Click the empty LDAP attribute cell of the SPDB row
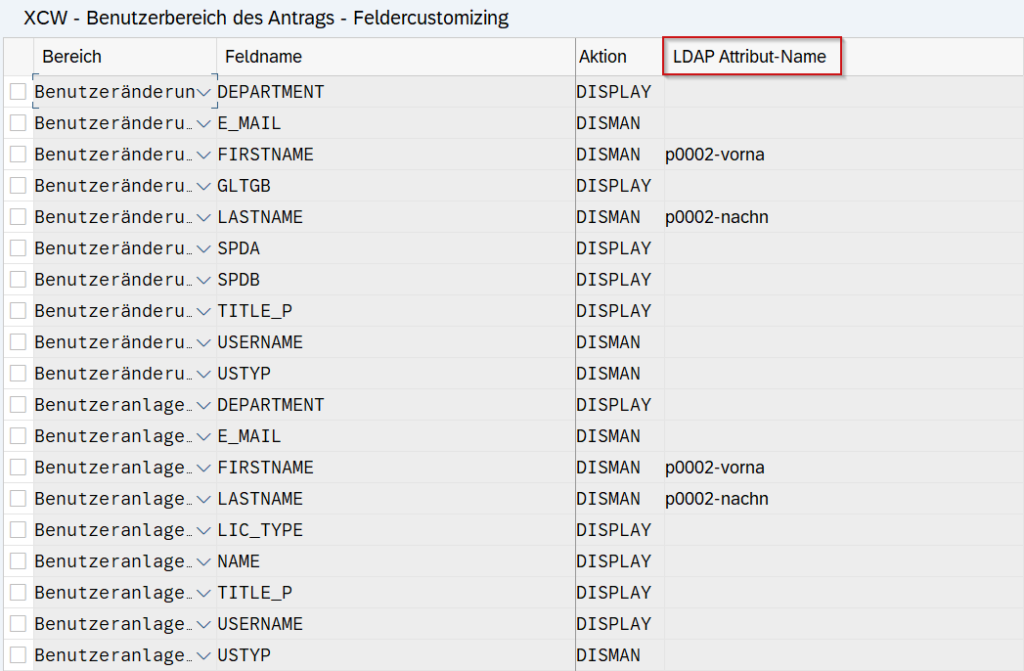Screen dimensions: 1024x671 (842, 280)
